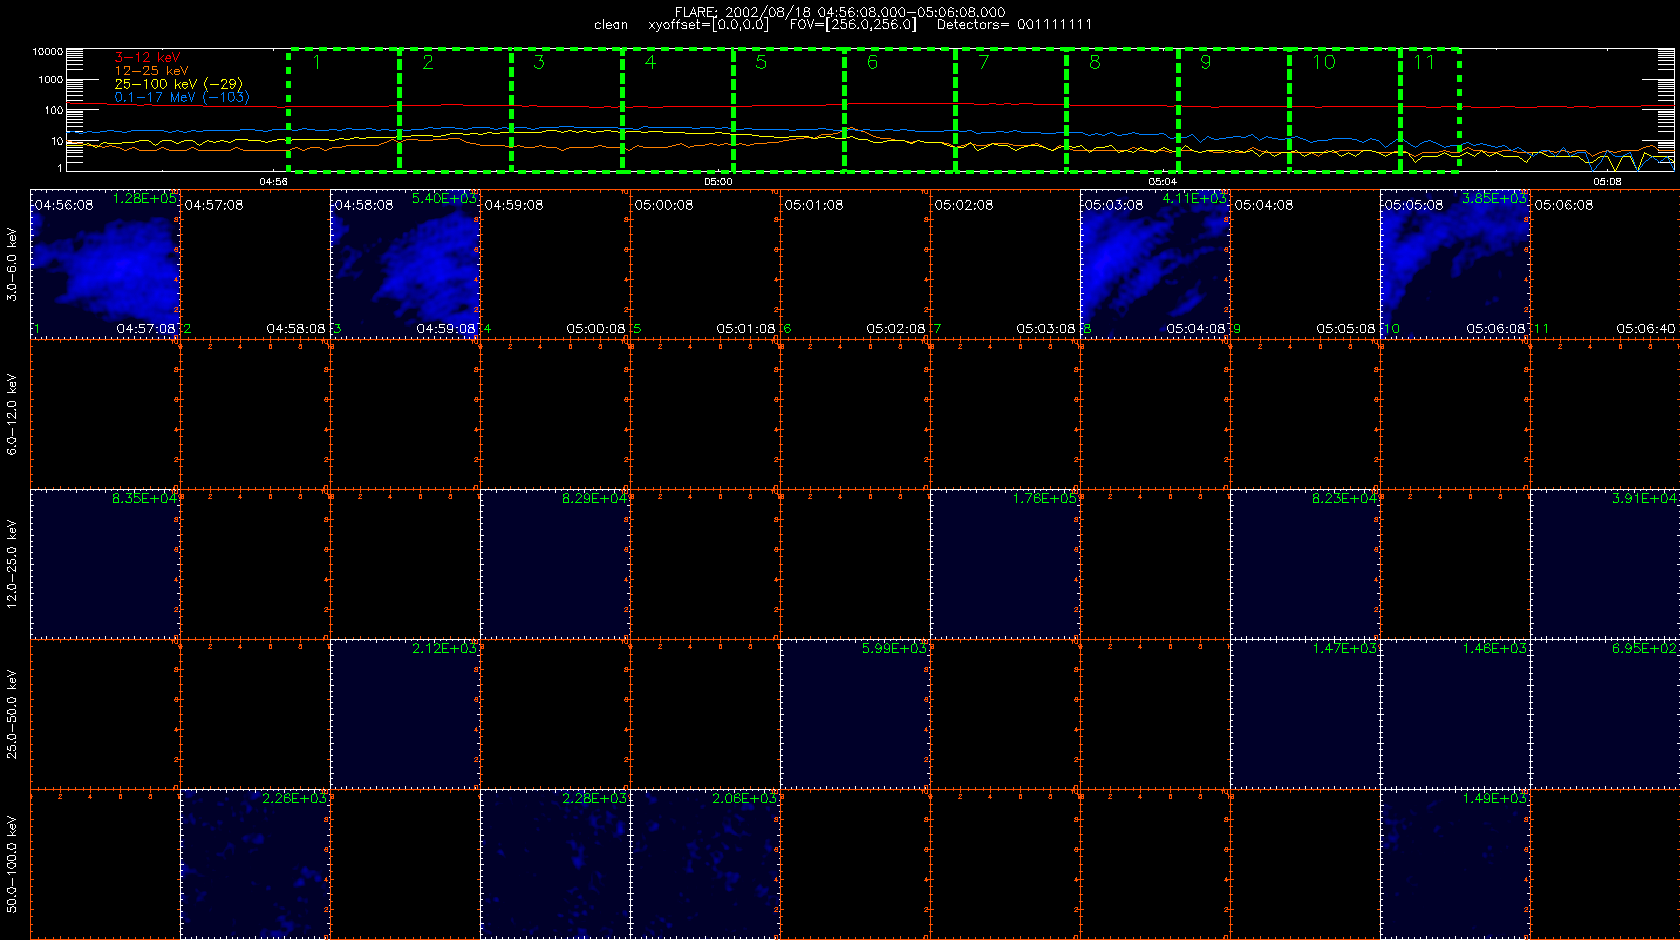The width and height of the screenshot is (1680, 940).
Task: Click the 04:56 tick label on lightcurve axis
Action: [x=273, y=182]
